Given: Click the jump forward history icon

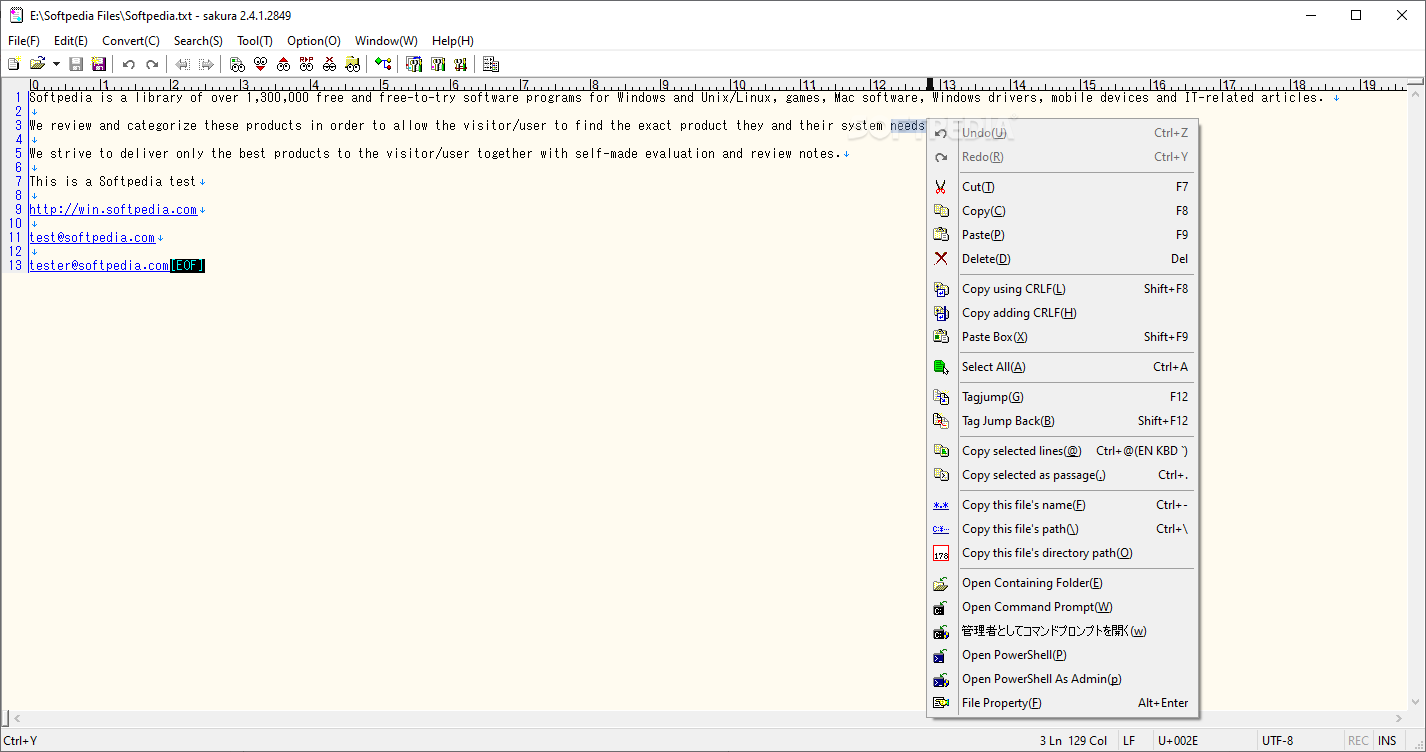Looking at the screenshot, I should pyautogui.click(x=206, y=64).
